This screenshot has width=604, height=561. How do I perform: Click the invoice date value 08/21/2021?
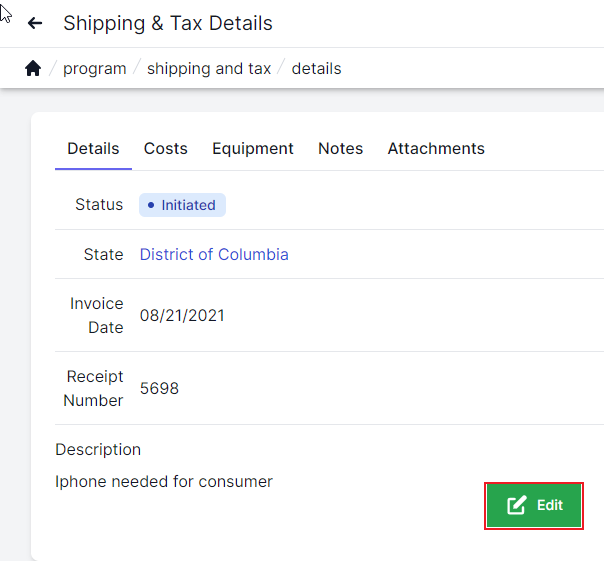182,316
